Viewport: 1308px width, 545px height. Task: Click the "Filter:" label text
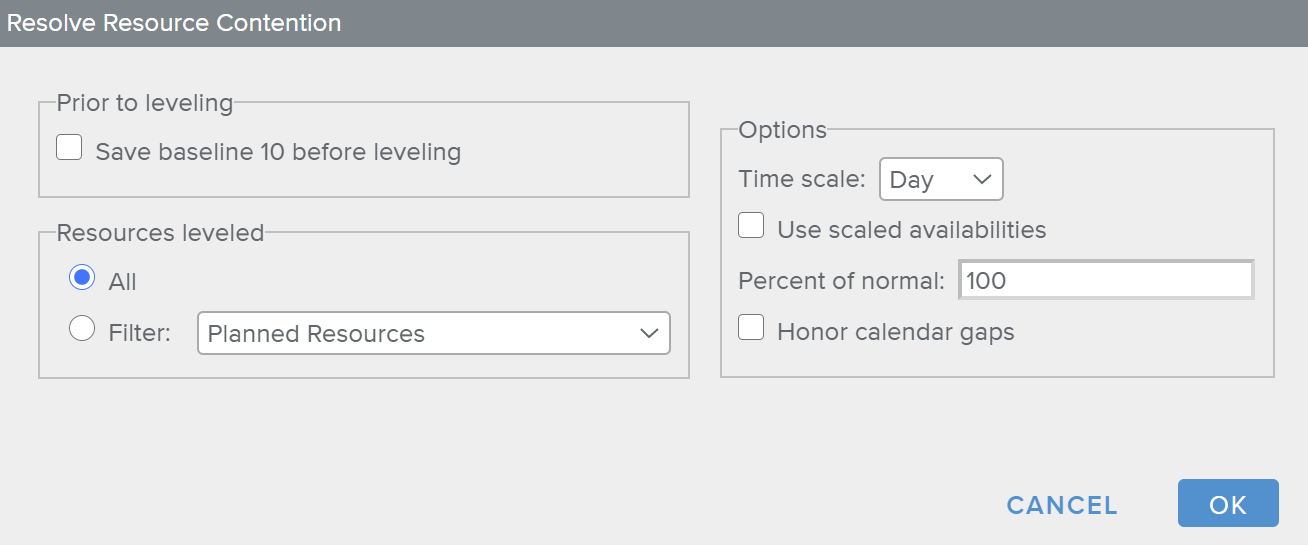coord(140,333)
